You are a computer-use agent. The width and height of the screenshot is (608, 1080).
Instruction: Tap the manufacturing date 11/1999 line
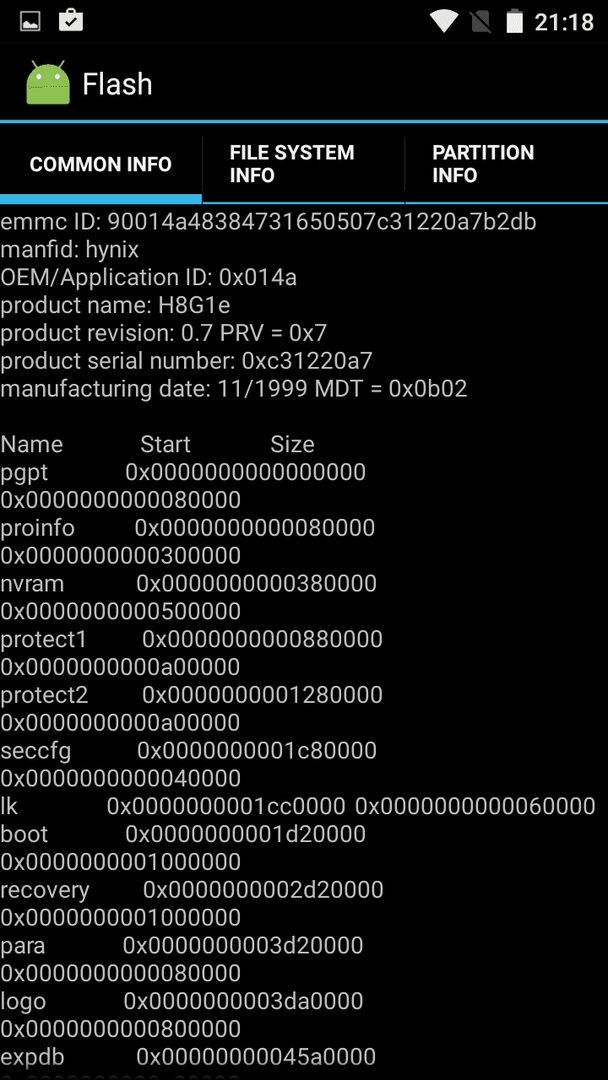(234, 389)
